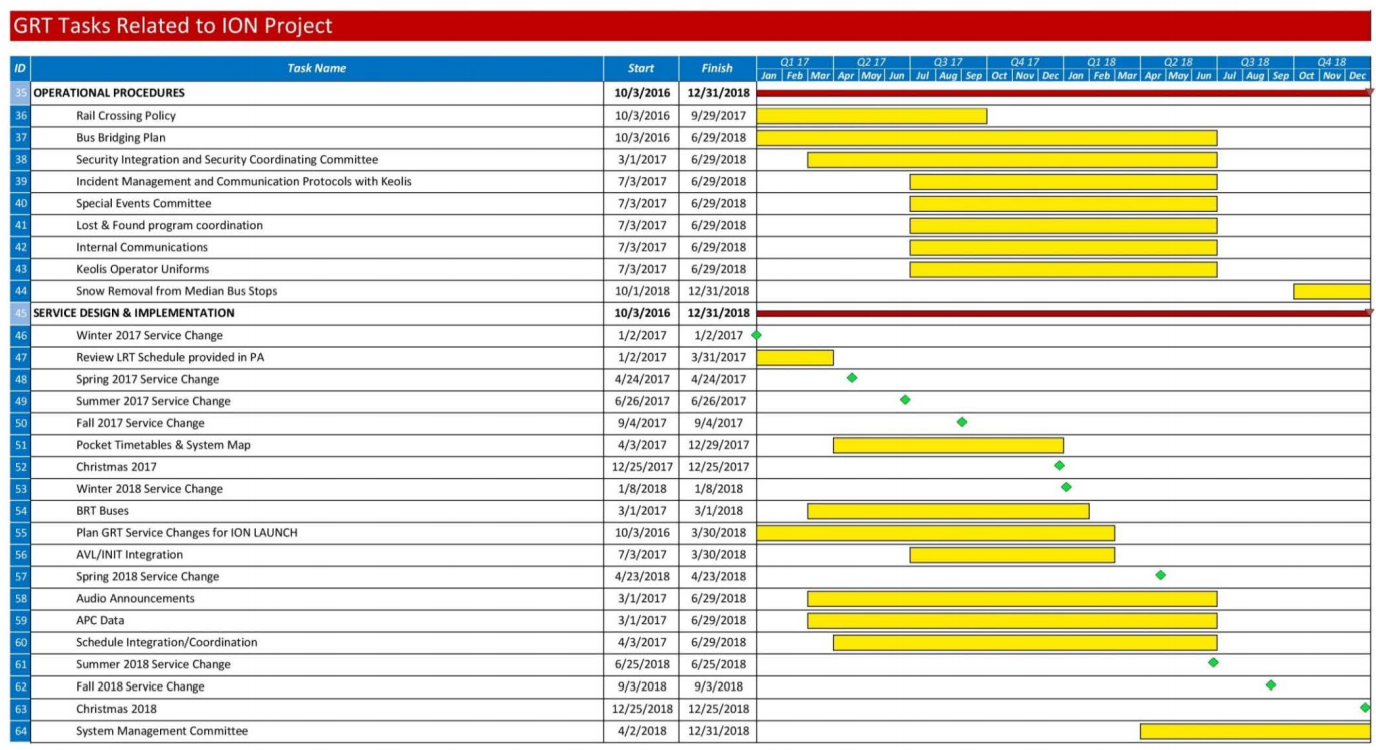This screenshot has width=1376, height=750.
Task: Select the Fall 2018 Service Change milestone marker
Action: point(1270,685)
